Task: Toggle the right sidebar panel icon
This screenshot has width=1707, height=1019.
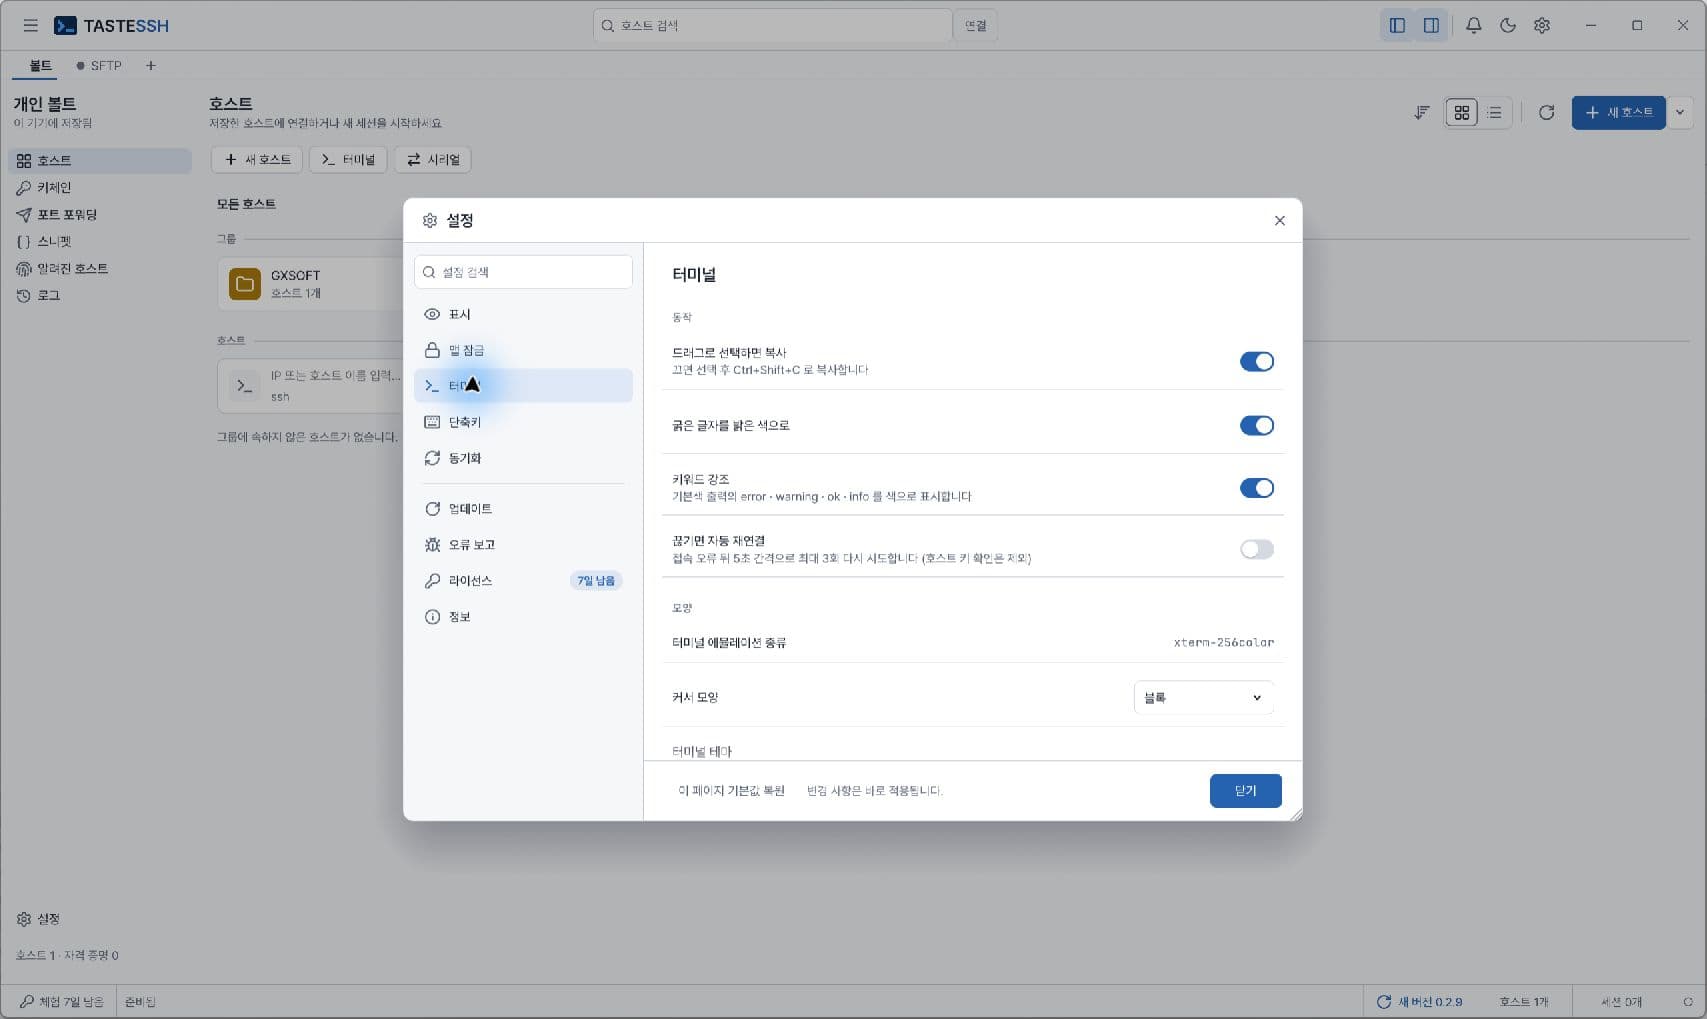Action: pyautogui.click(x=1431, y=25)
